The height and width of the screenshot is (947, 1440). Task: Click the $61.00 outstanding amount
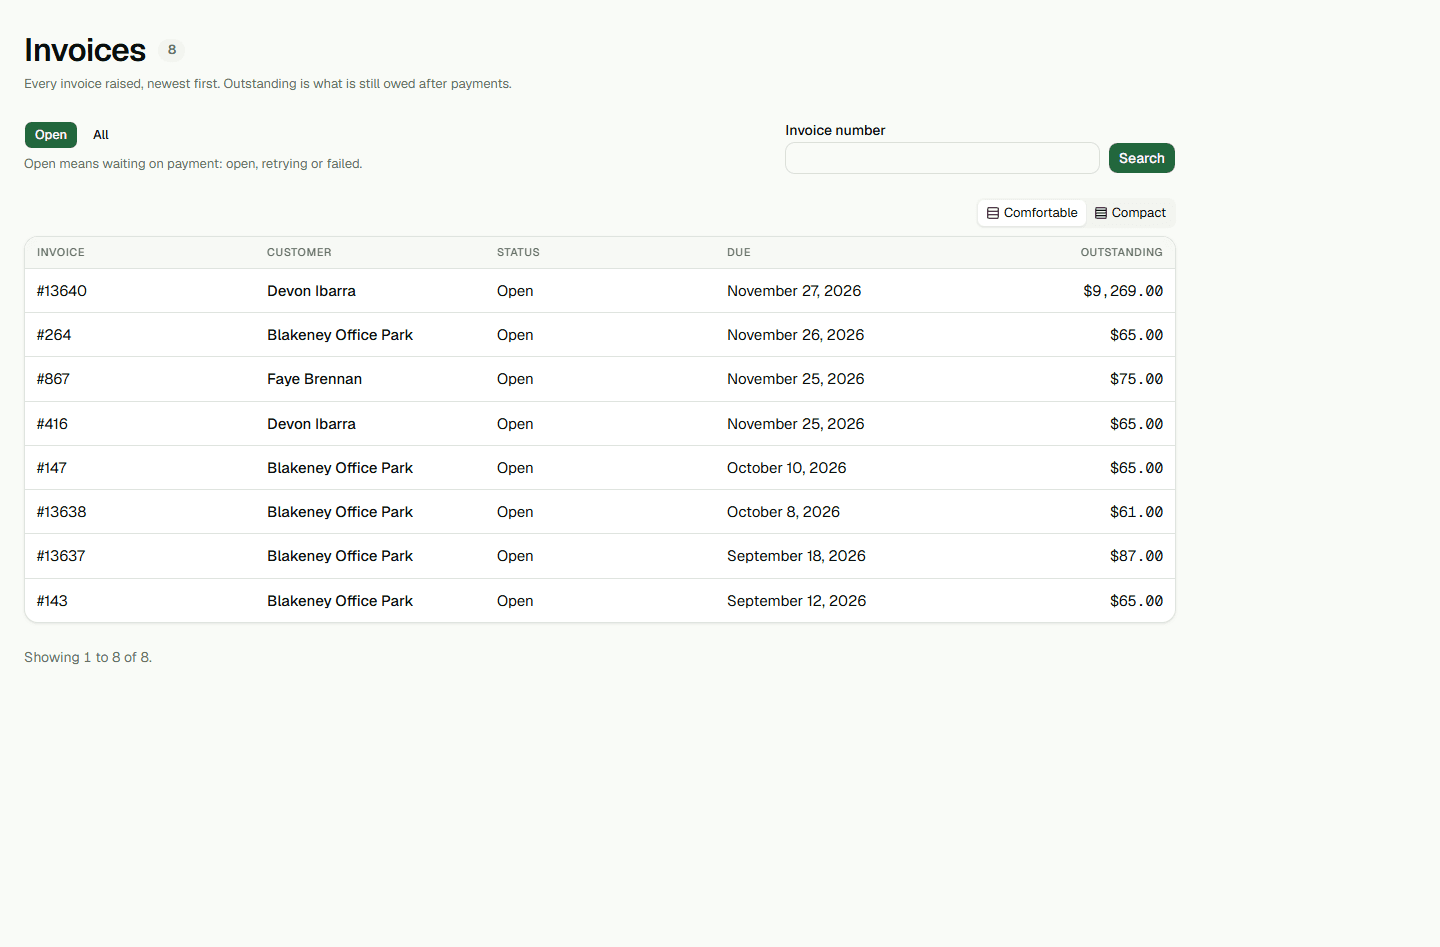point(1136,512)
